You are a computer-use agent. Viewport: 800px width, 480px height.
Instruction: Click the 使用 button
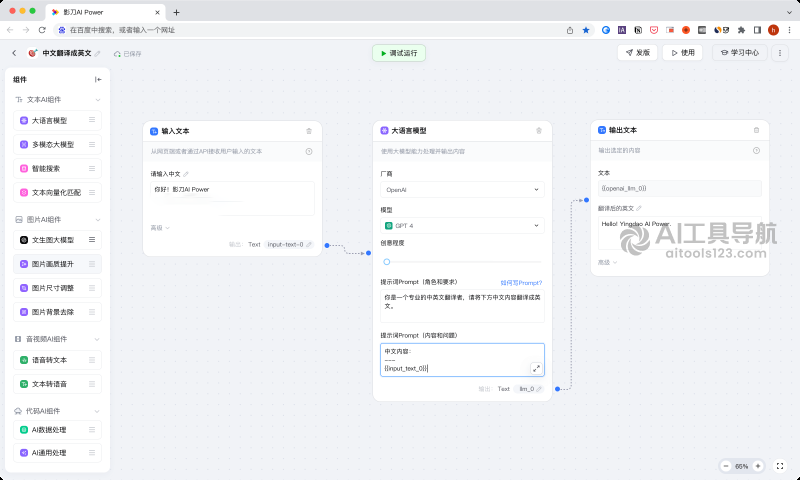(x=683, y=53)
